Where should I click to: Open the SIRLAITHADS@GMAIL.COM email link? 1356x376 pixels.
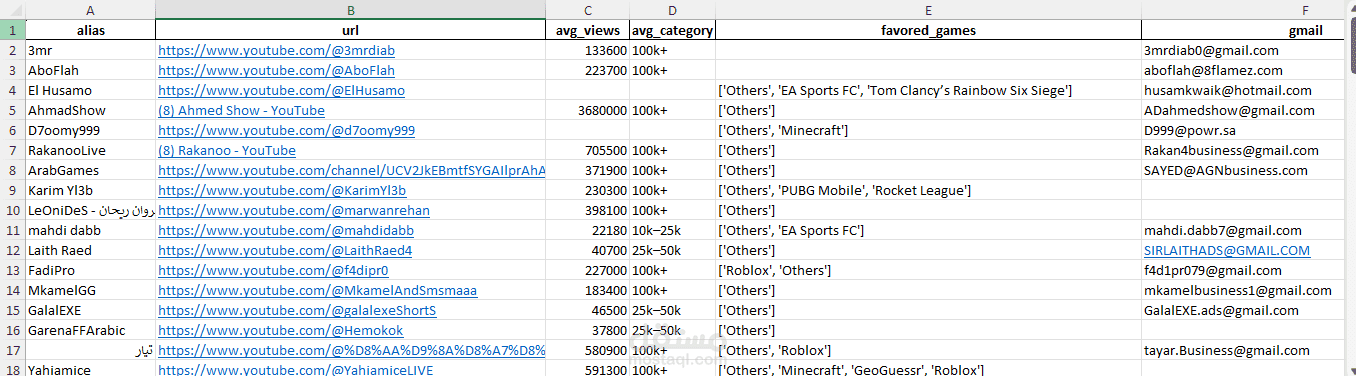tap(1227, 251)
